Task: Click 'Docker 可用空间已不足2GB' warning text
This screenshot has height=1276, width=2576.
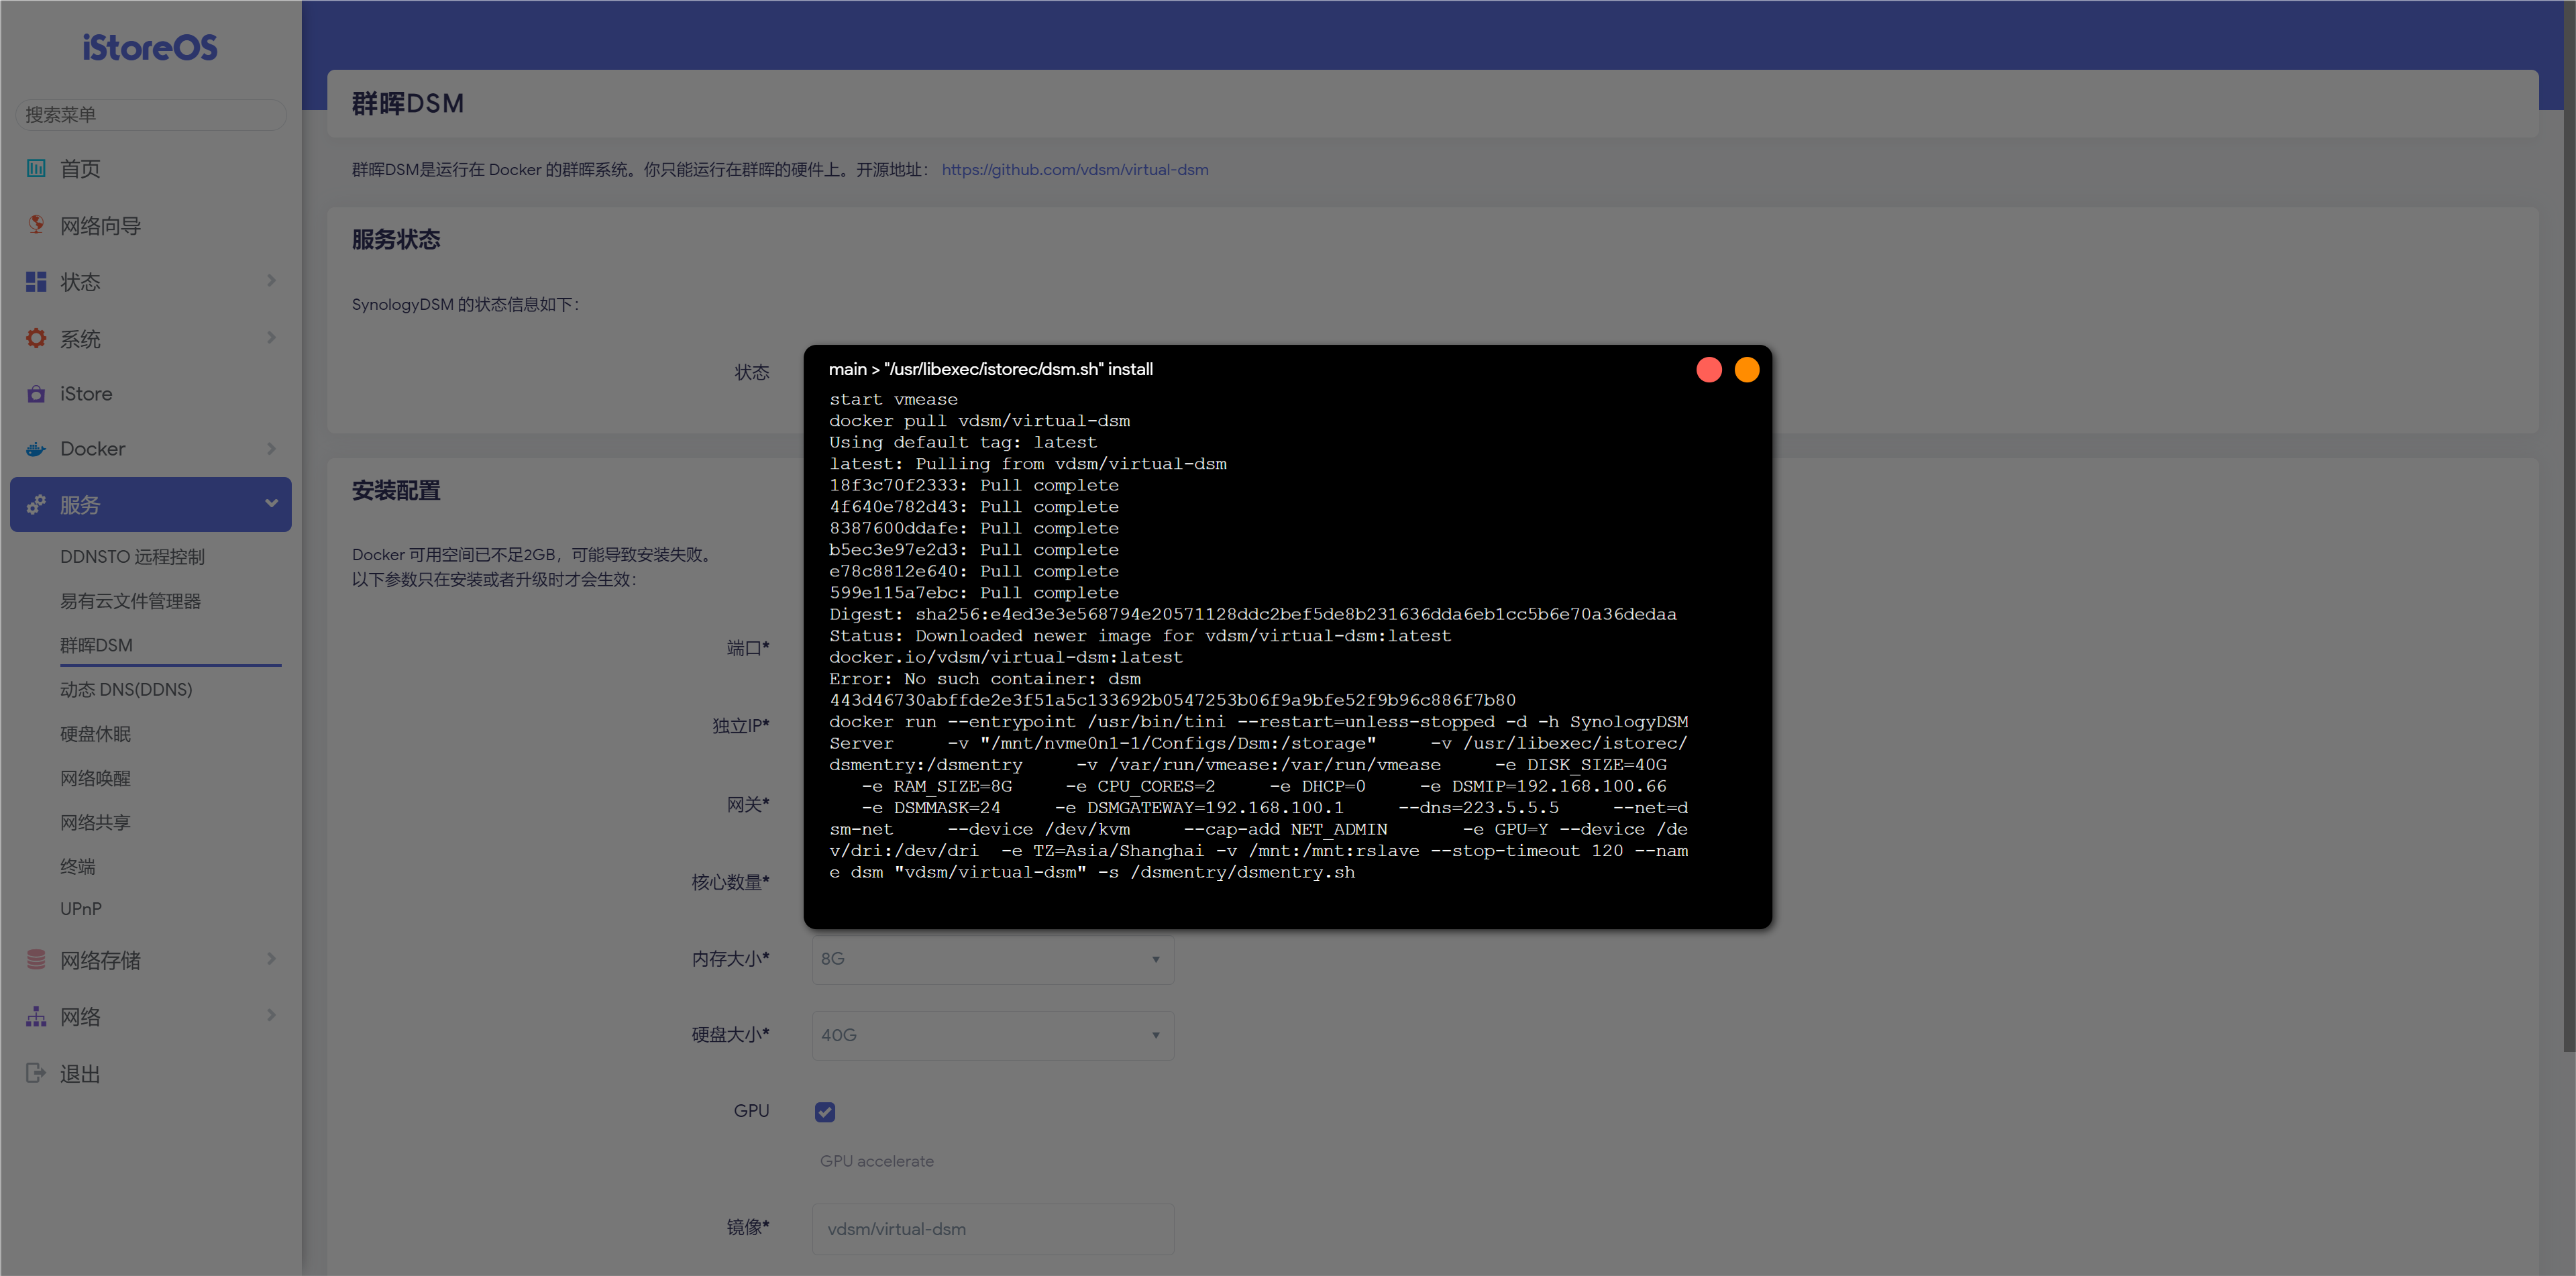Action: [x=534, y=554]
